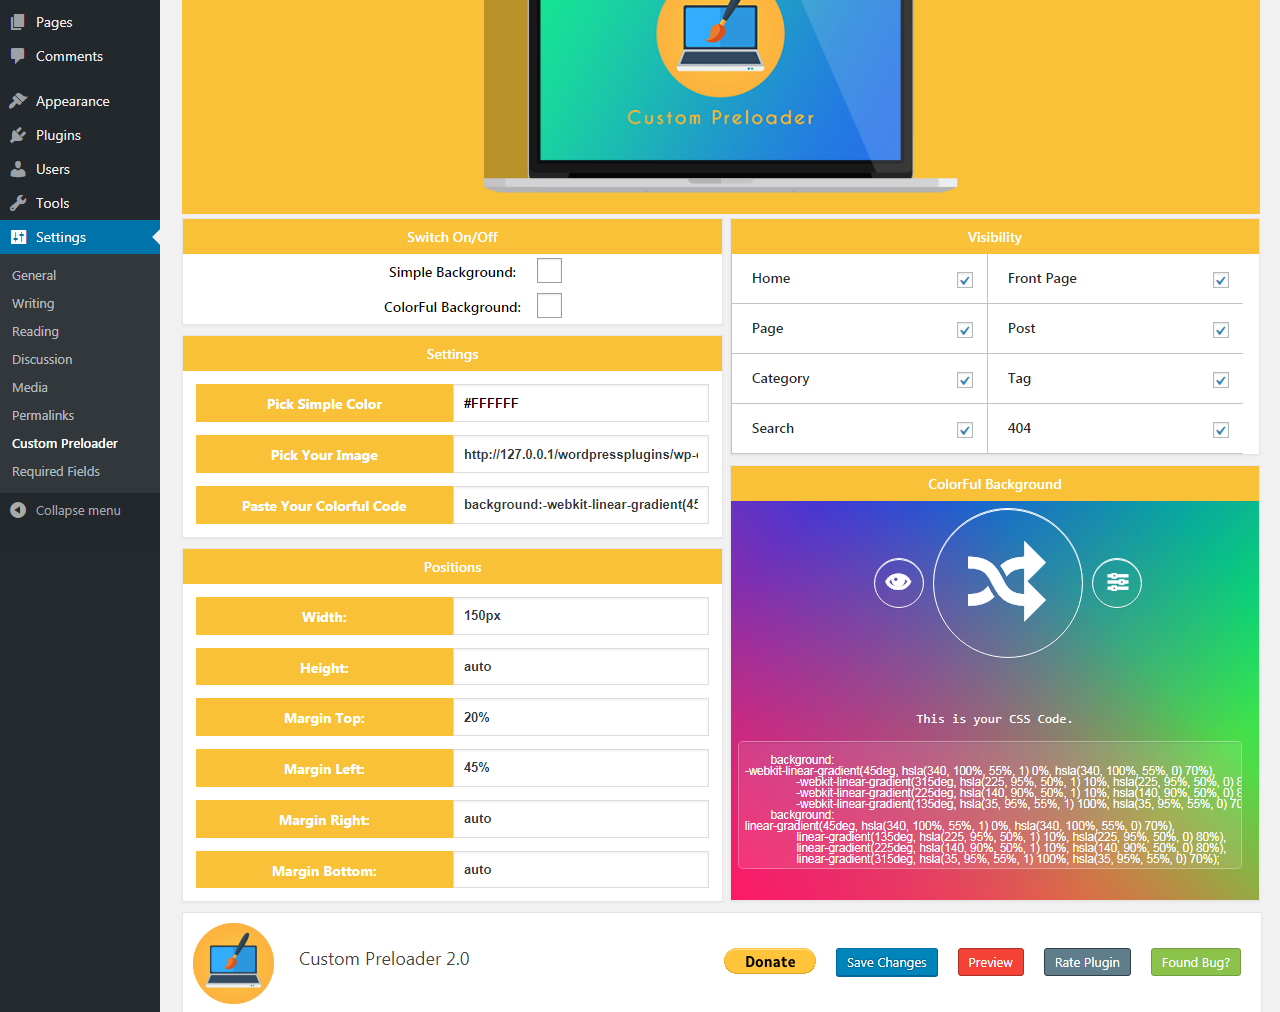Click the Paste Your Colorful Code field
The width and height of the screenshot is (1280, 1012).
pyautogui.click(x=580, y=505)
